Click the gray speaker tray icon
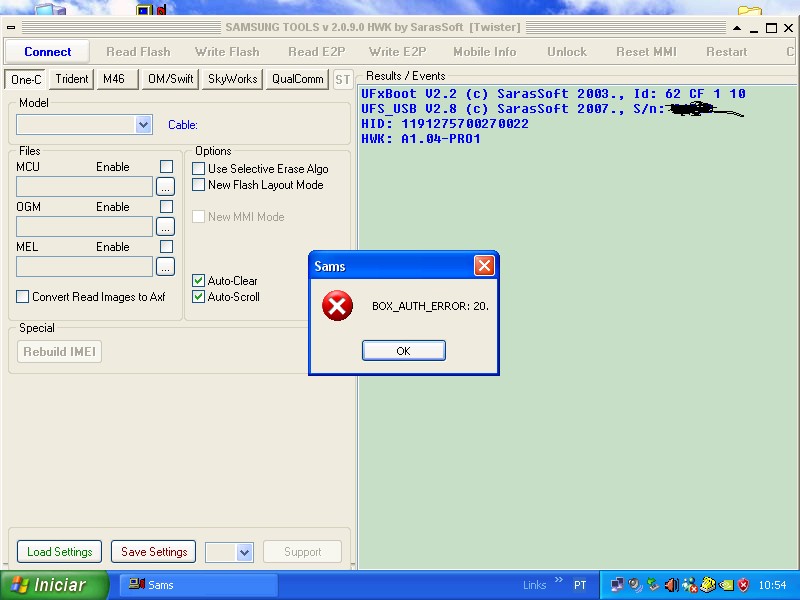800x600 pixels. [635, 585]
